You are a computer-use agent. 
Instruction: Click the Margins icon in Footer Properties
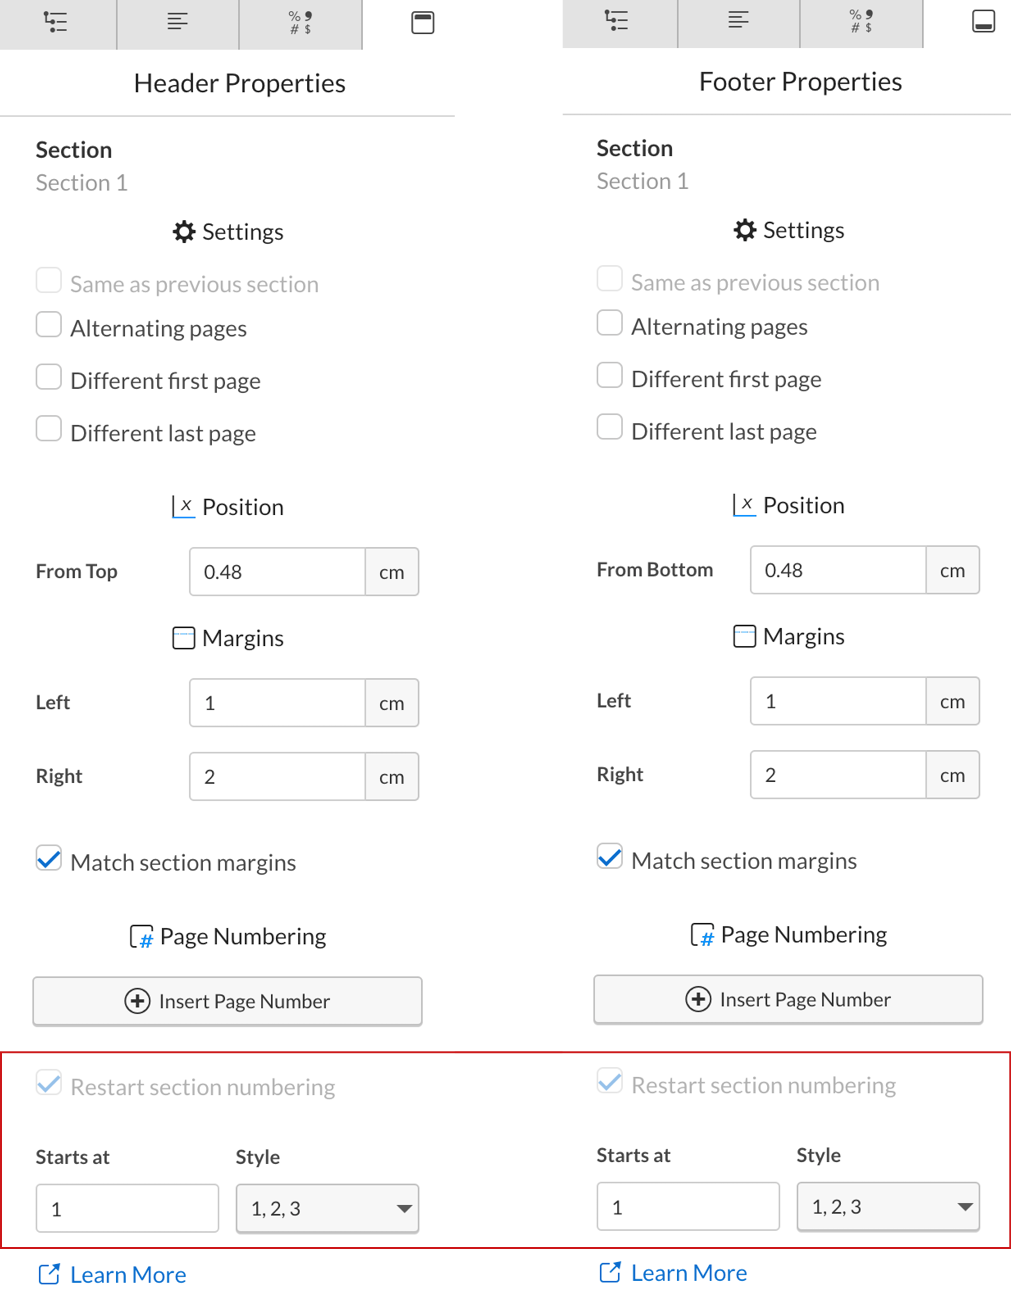click(x=744, y=636)
